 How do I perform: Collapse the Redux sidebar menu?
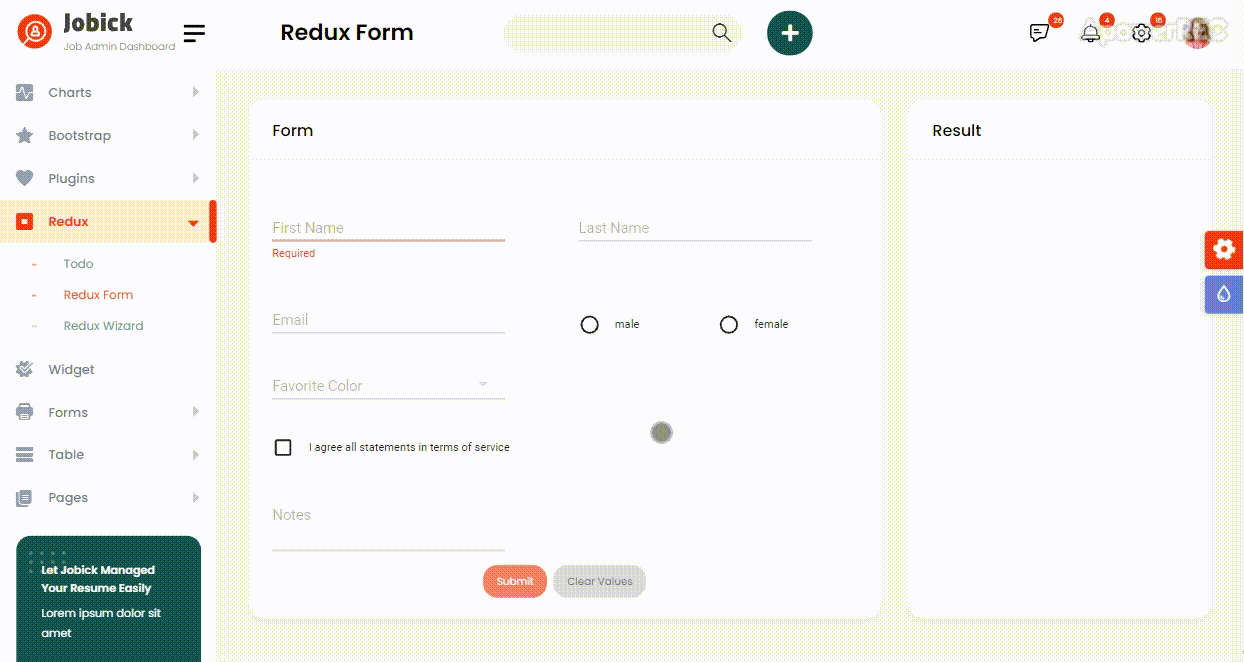pos(108,222)
